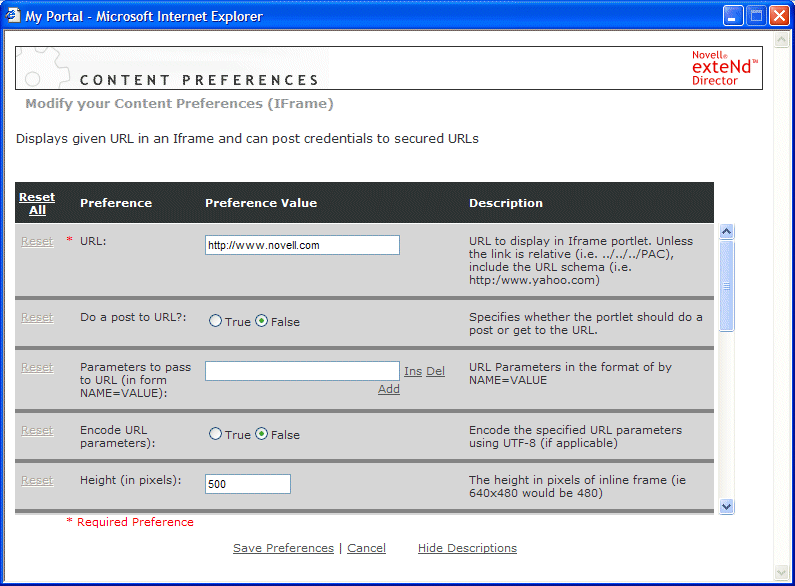Click the Internet Explorer title bar icon
Image resolution: width=795 pixels, height=586 pixels.
(x=12, y=16)
